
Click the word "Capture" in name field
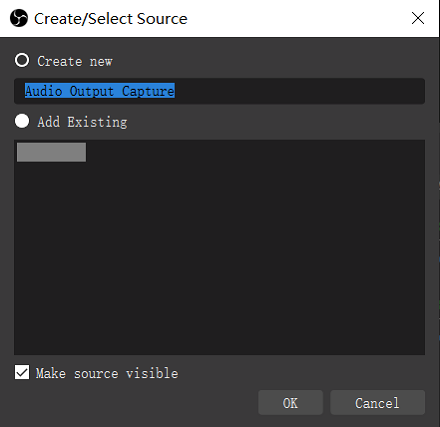pos(148,91)
